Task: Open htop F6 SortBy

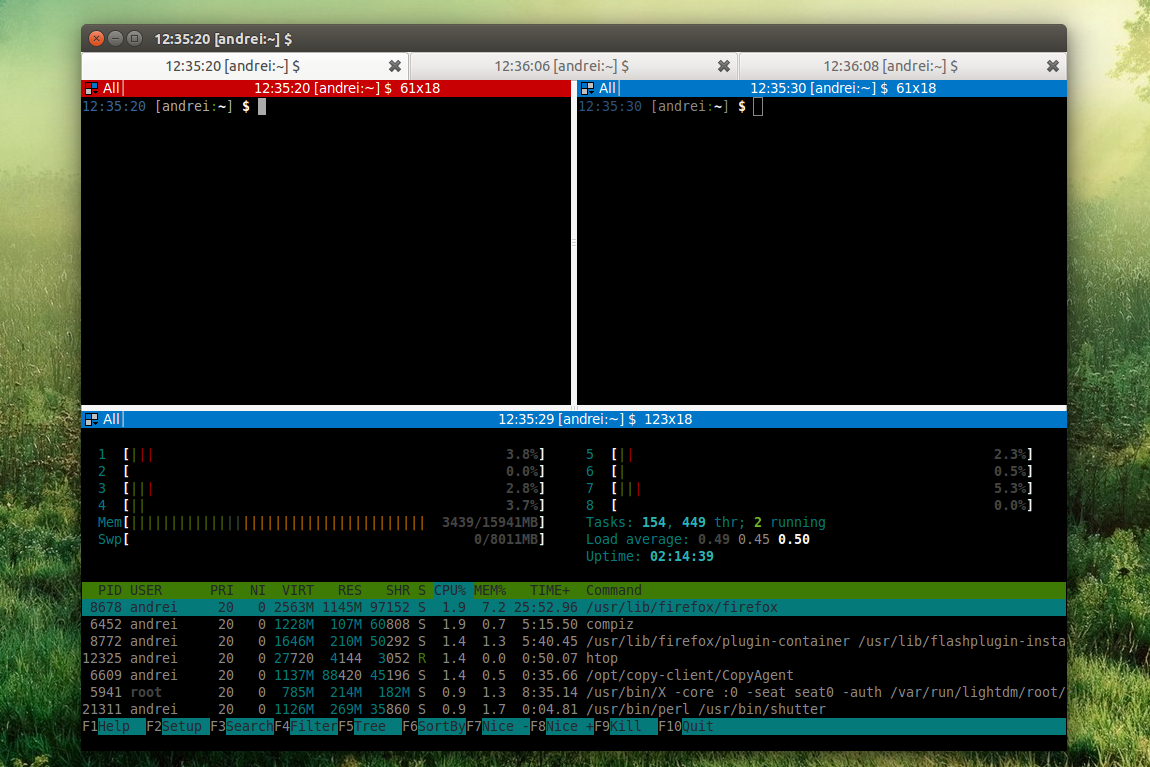Action: click(434, 727)
